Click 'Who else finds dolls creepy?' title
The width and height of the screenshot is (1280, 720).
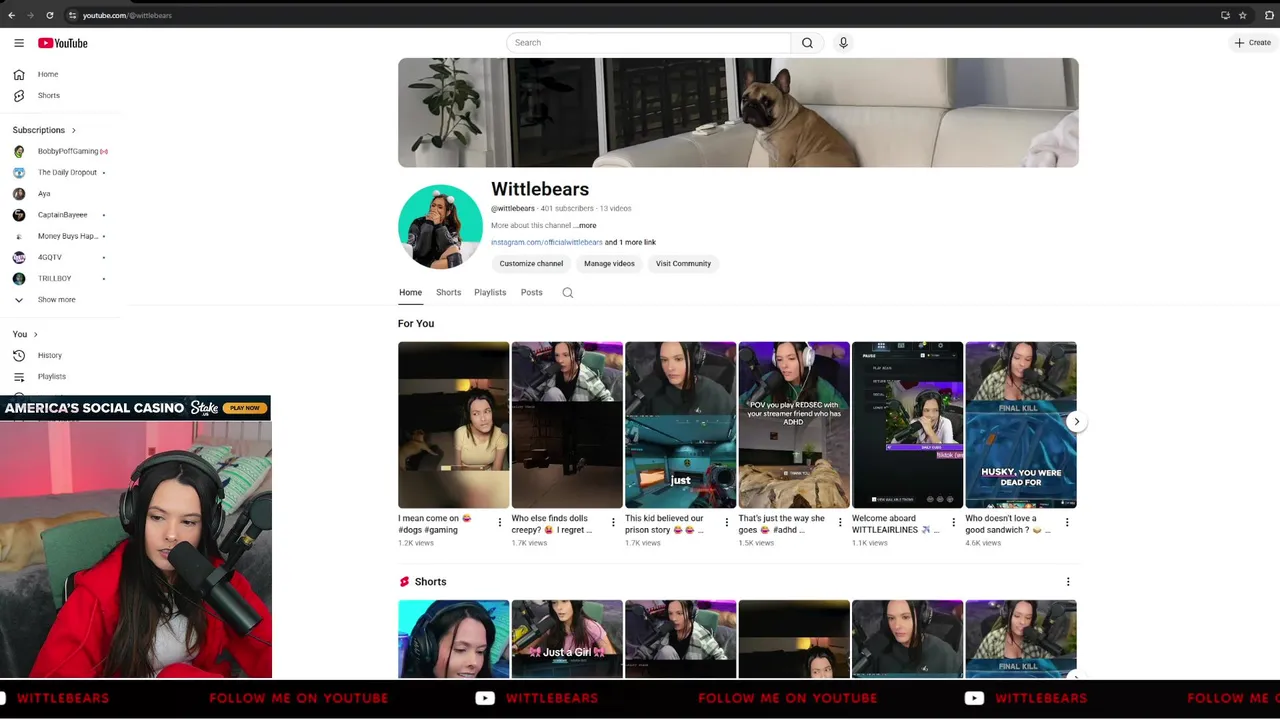pyautogui.click(x=552, y=524)
